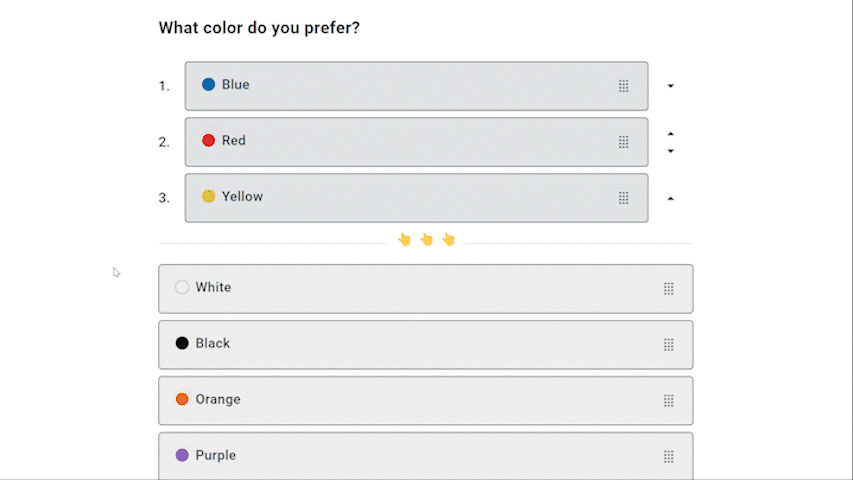Image resolution: width=853 pixels, height=480 pixels.
Task: Click the drag handle on Red item
Action: click(x=624, y=142)
